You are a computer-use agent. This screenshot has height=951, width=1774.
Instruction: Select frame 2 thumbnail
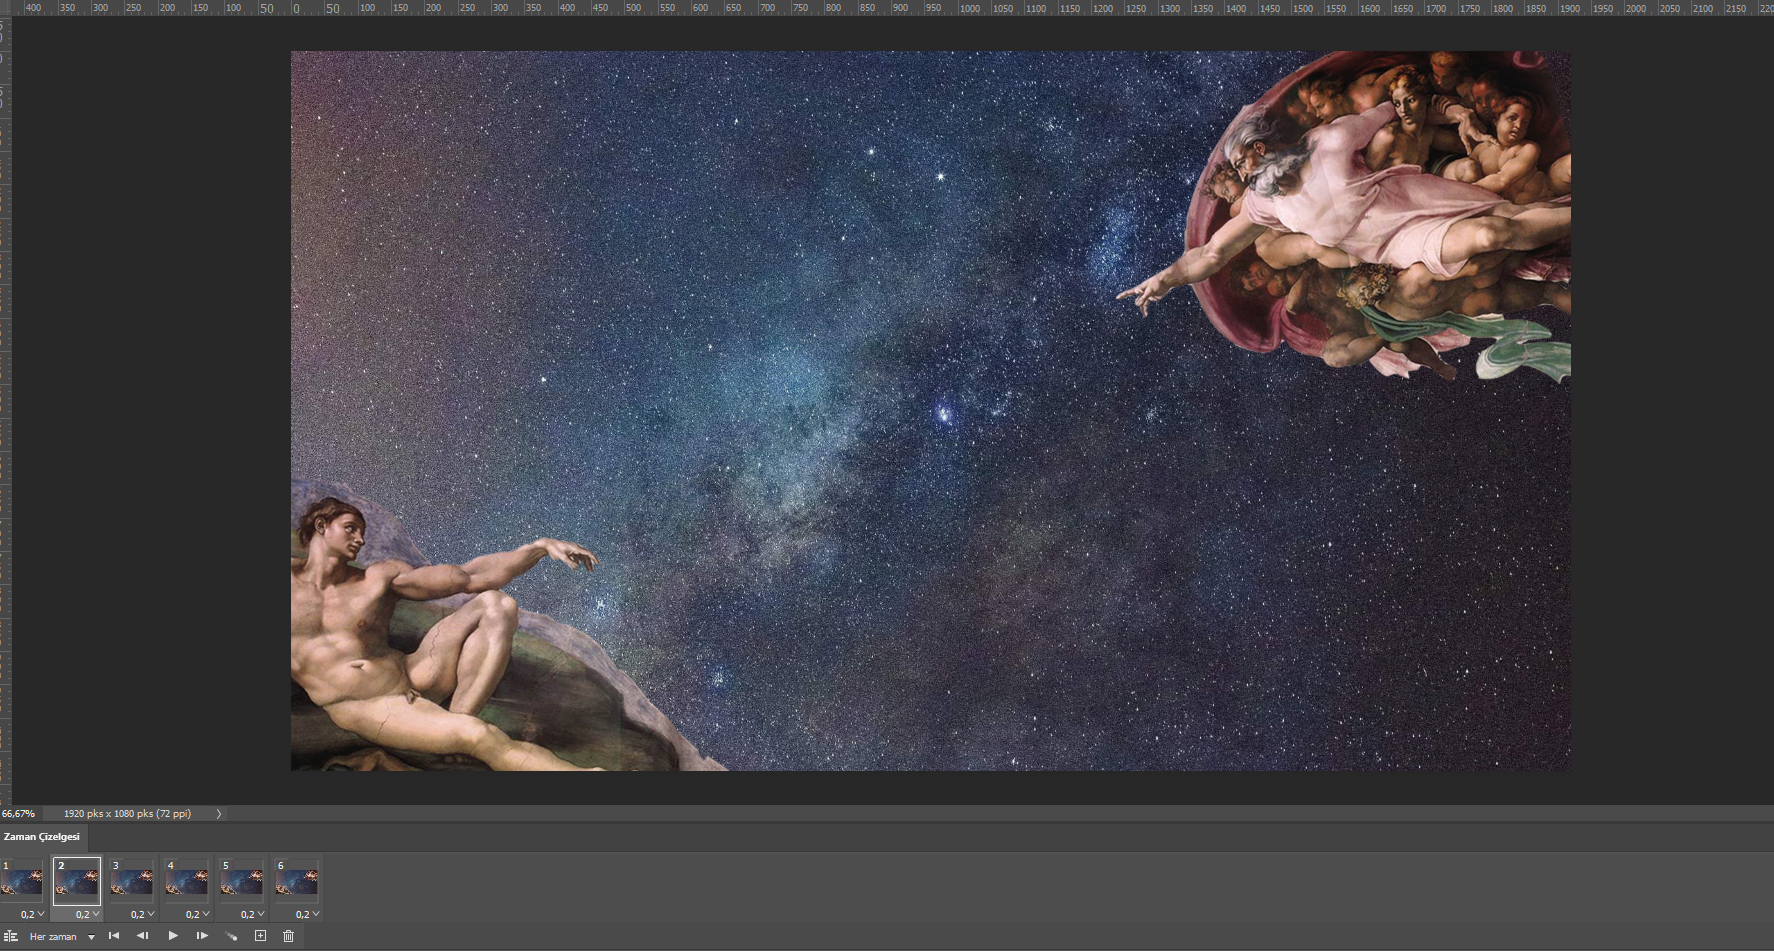click(77, 881)
